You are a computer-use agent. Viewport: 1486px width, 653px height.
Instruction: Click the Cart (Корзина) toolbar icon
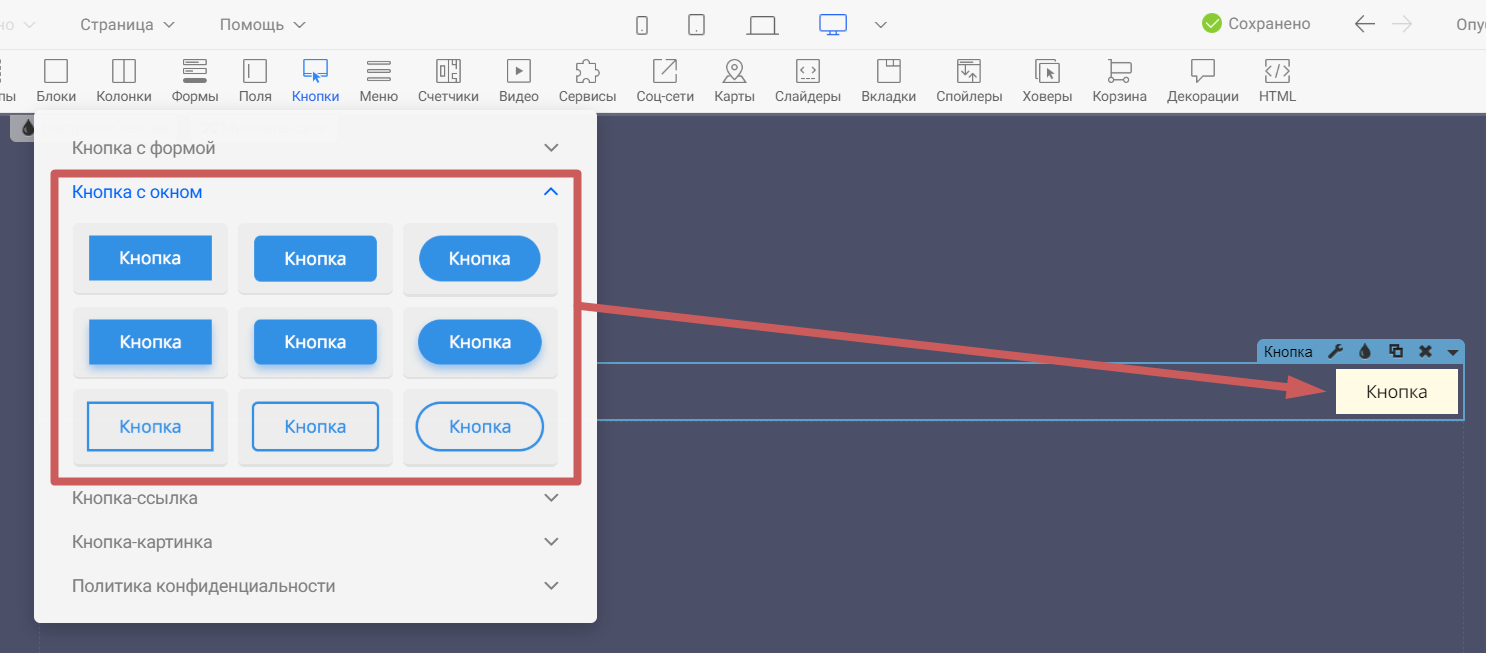coord(1119,80)
